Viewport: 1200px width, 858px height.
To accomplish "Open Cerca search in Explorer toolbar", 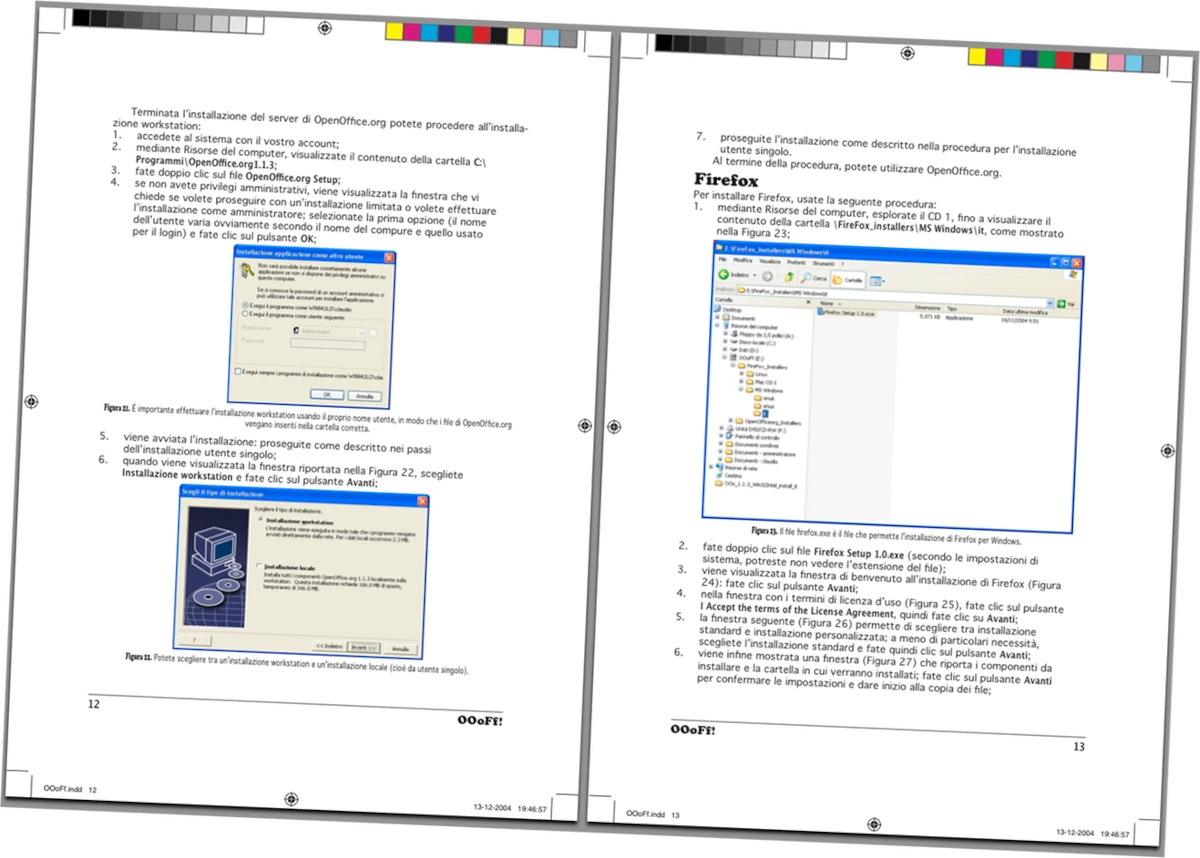I will (x=813, y=278).
